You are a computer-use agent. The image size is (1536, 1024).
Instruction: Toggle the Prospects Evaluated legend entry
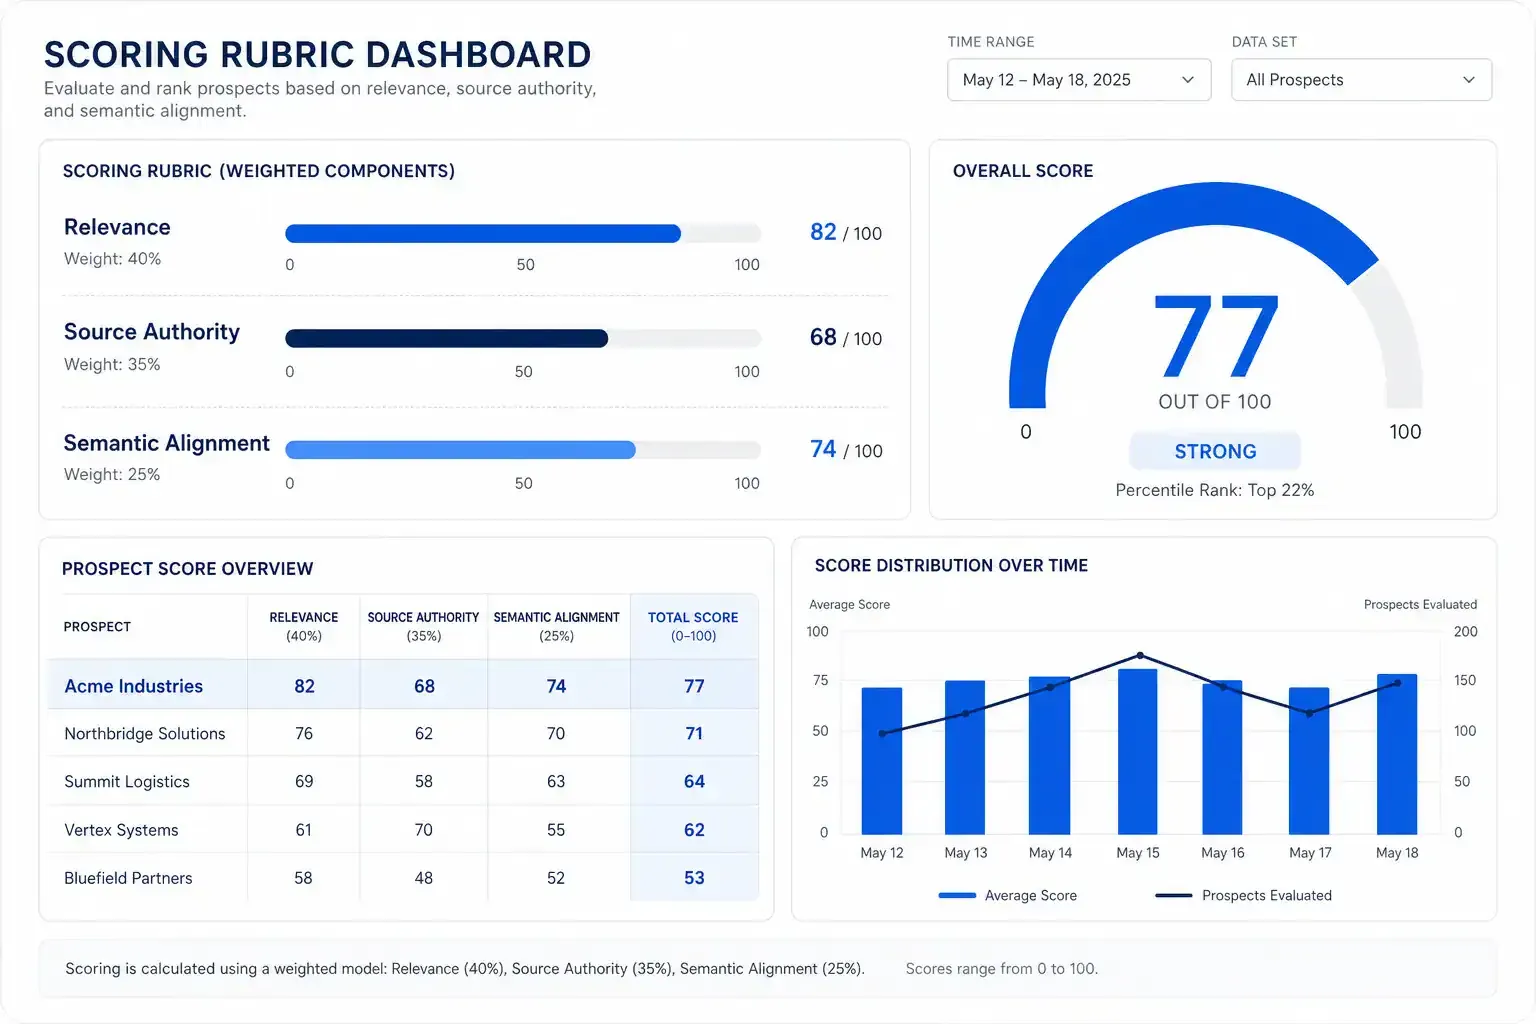click(x=1243, y=896)
